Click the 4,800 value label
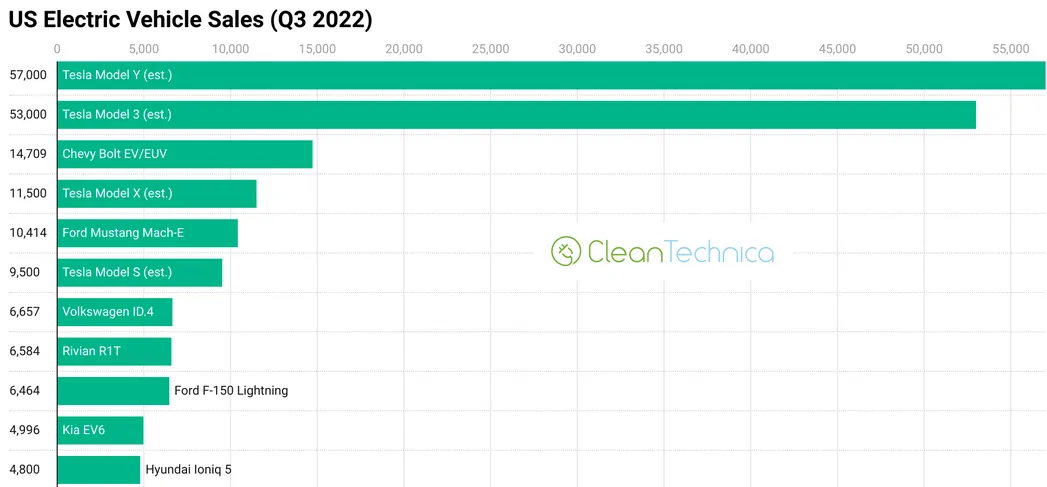This screenshot has width=1047, height=487. click(25, 470)
